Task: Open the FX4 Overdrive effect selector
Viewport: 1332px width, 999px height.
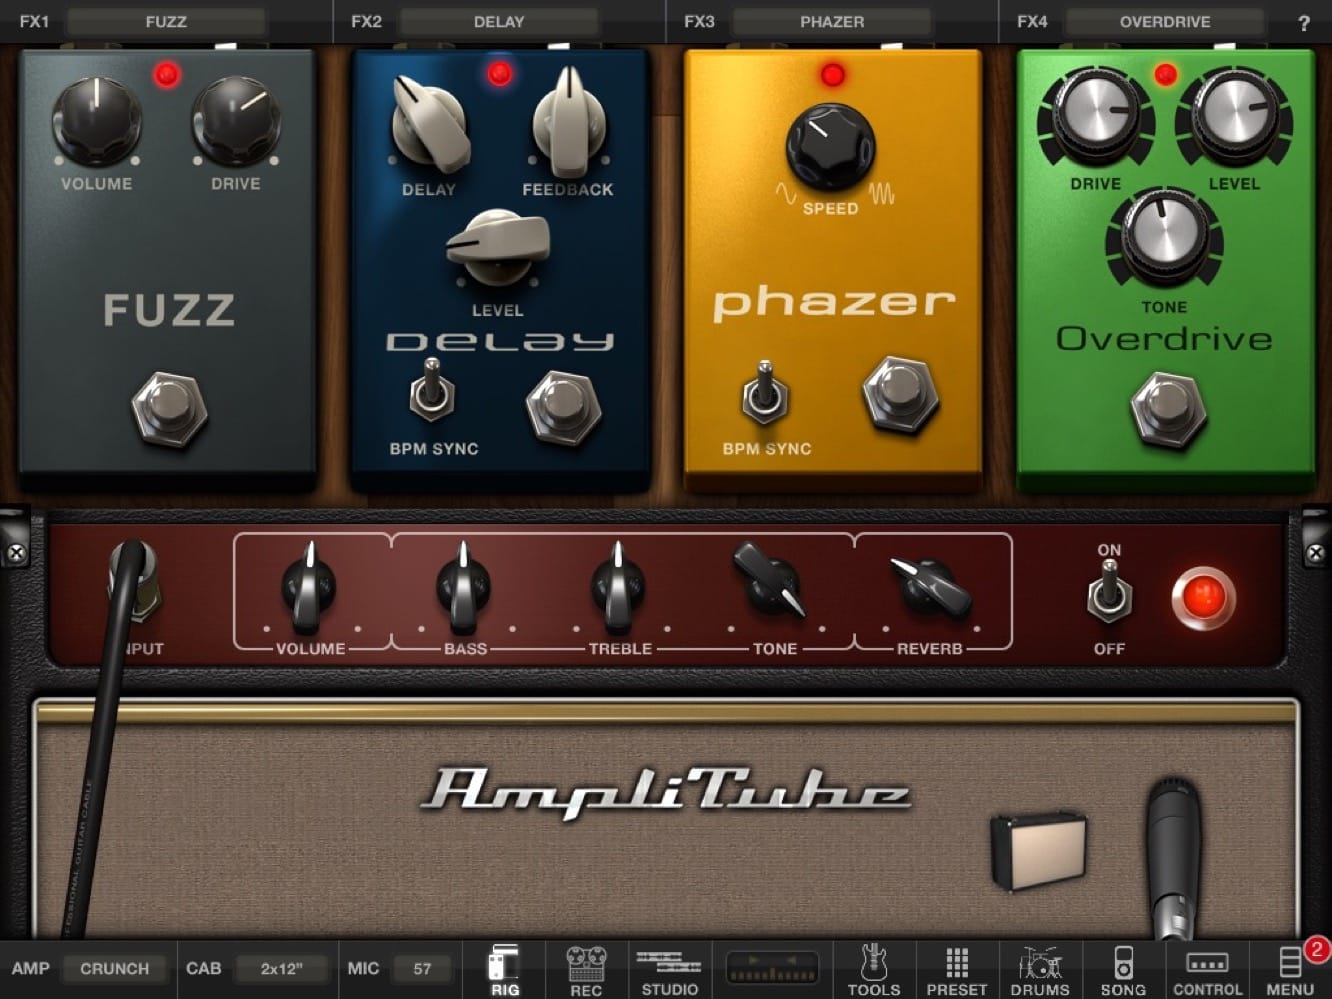Action: coord(1165,21)
